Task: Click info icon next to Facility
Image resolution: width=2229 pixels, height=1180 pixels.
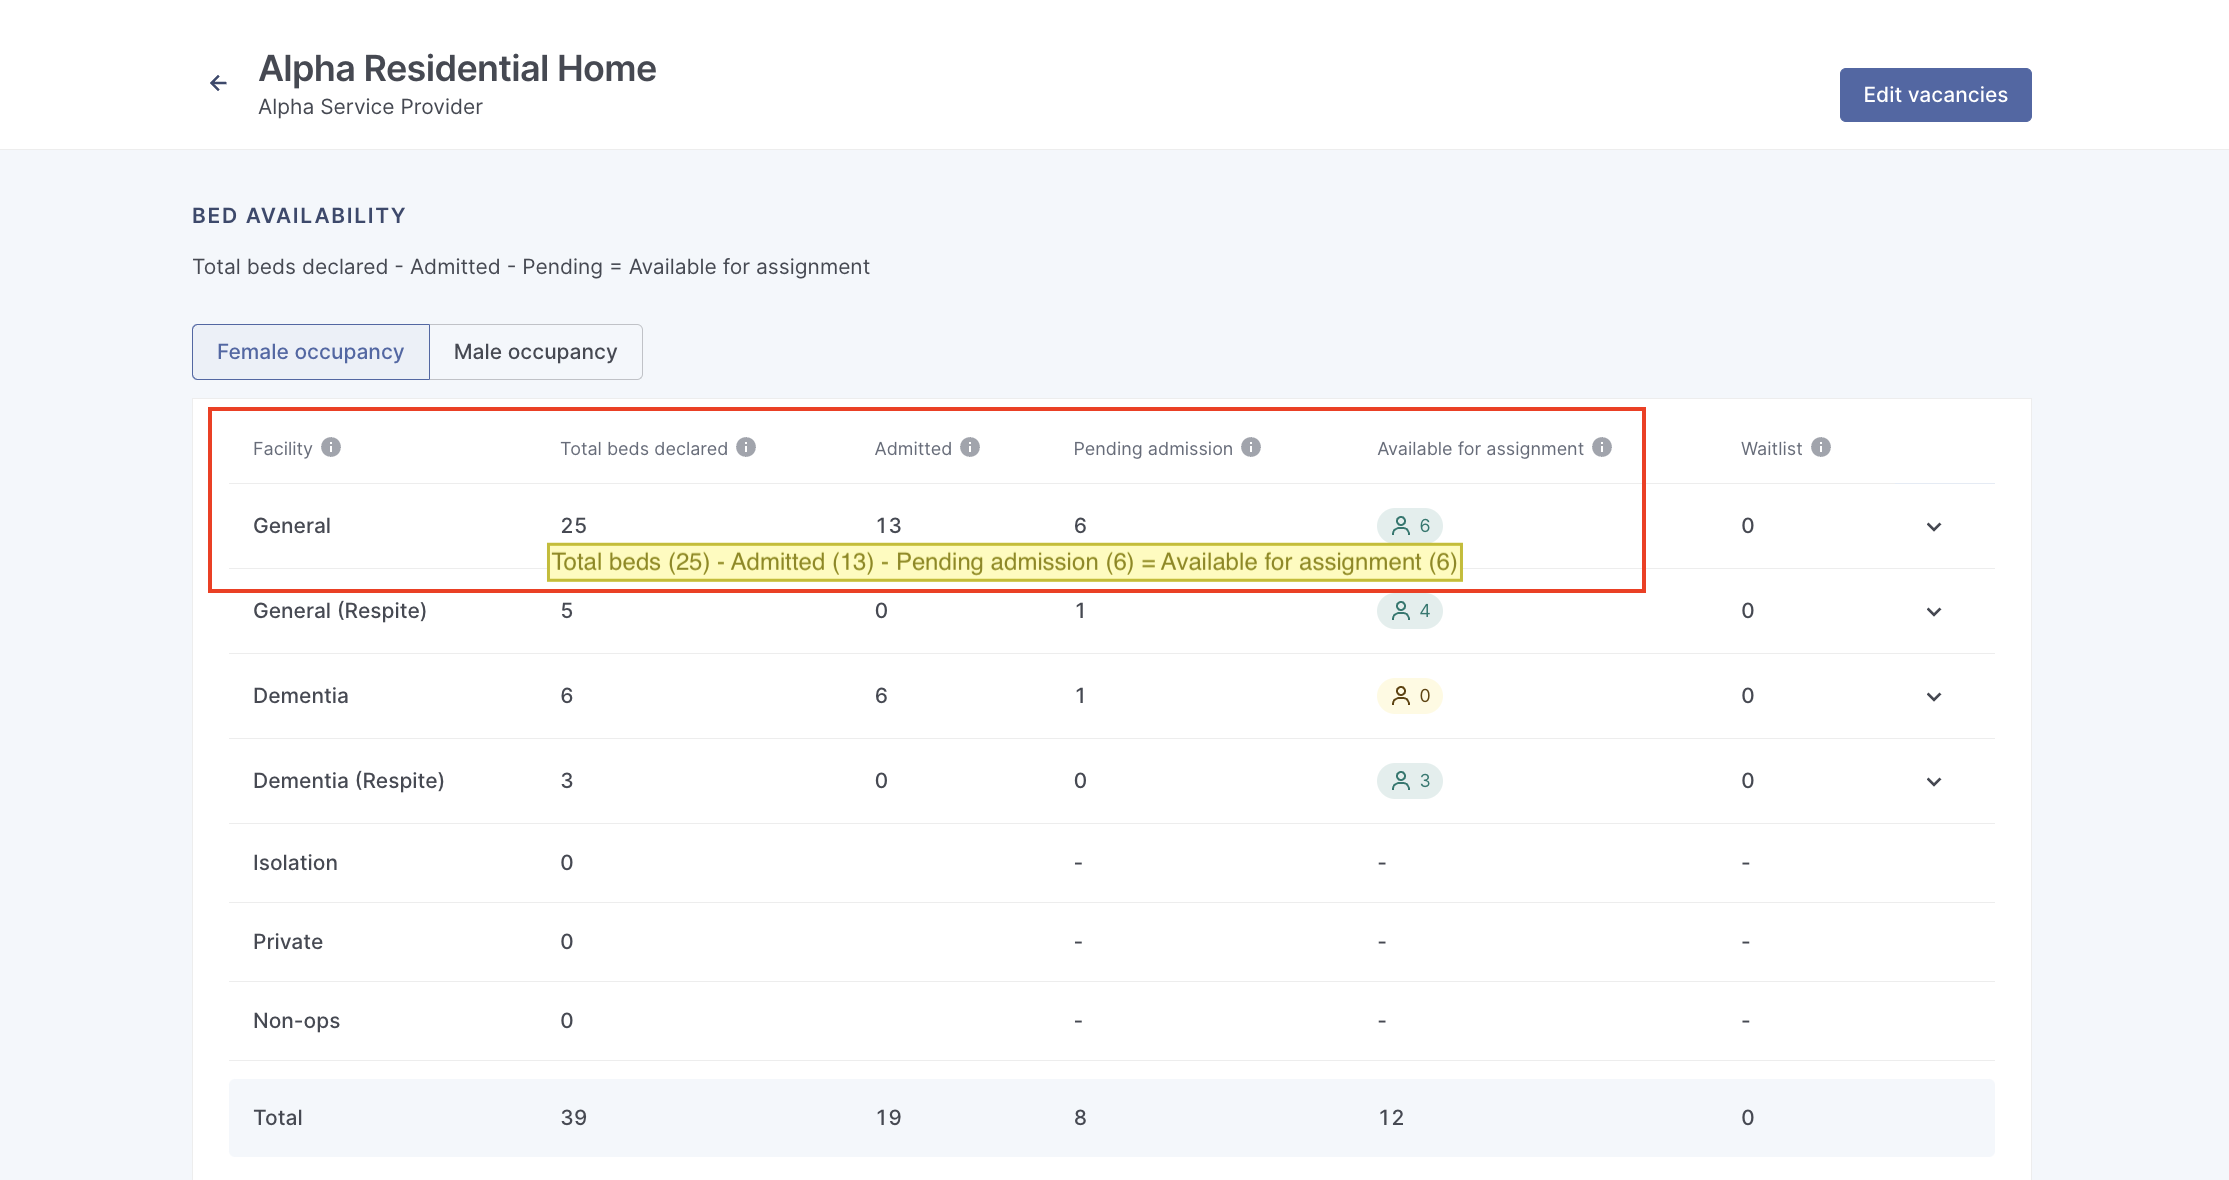Action: [331, 448]
